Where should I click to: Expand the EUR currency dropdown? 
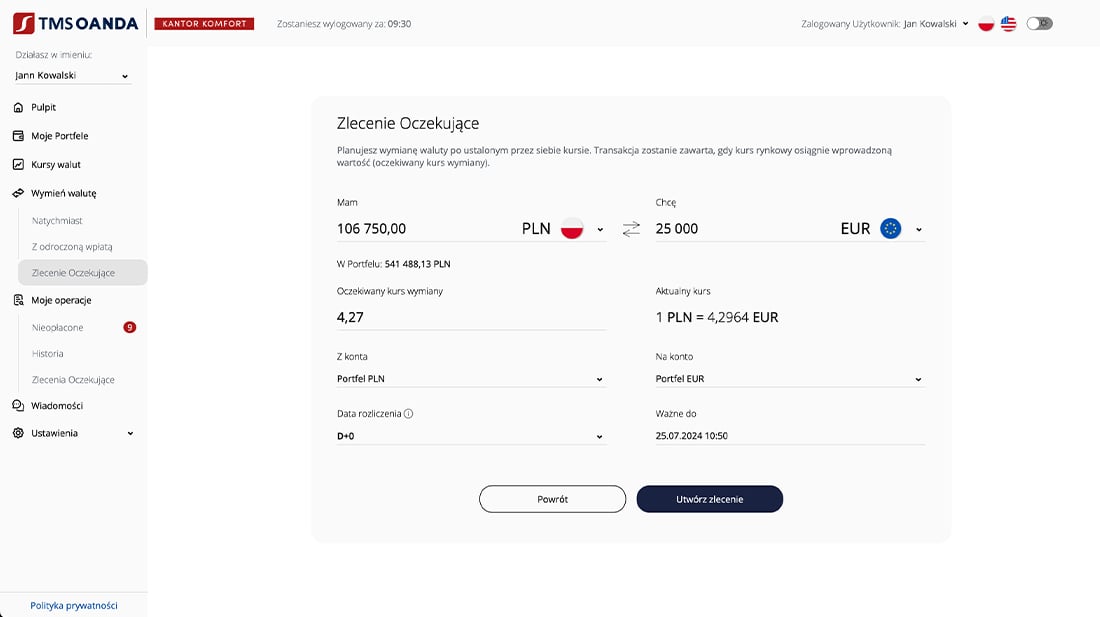point(918,230)
